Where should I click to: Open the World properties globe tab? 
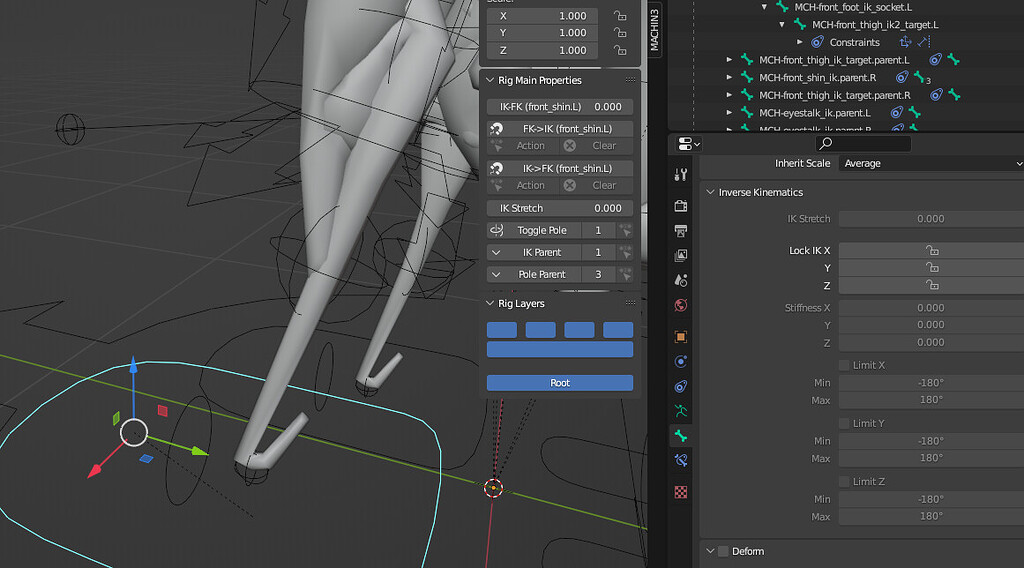pos(680,305)
